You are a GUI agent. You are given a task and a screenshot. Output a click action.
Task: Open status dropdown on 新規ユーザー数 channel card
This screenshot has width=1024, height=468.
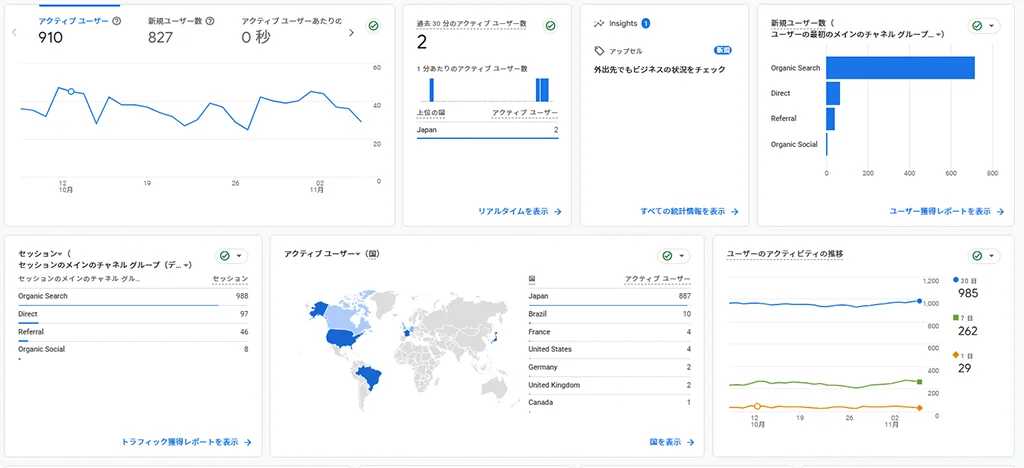(985, 26)
